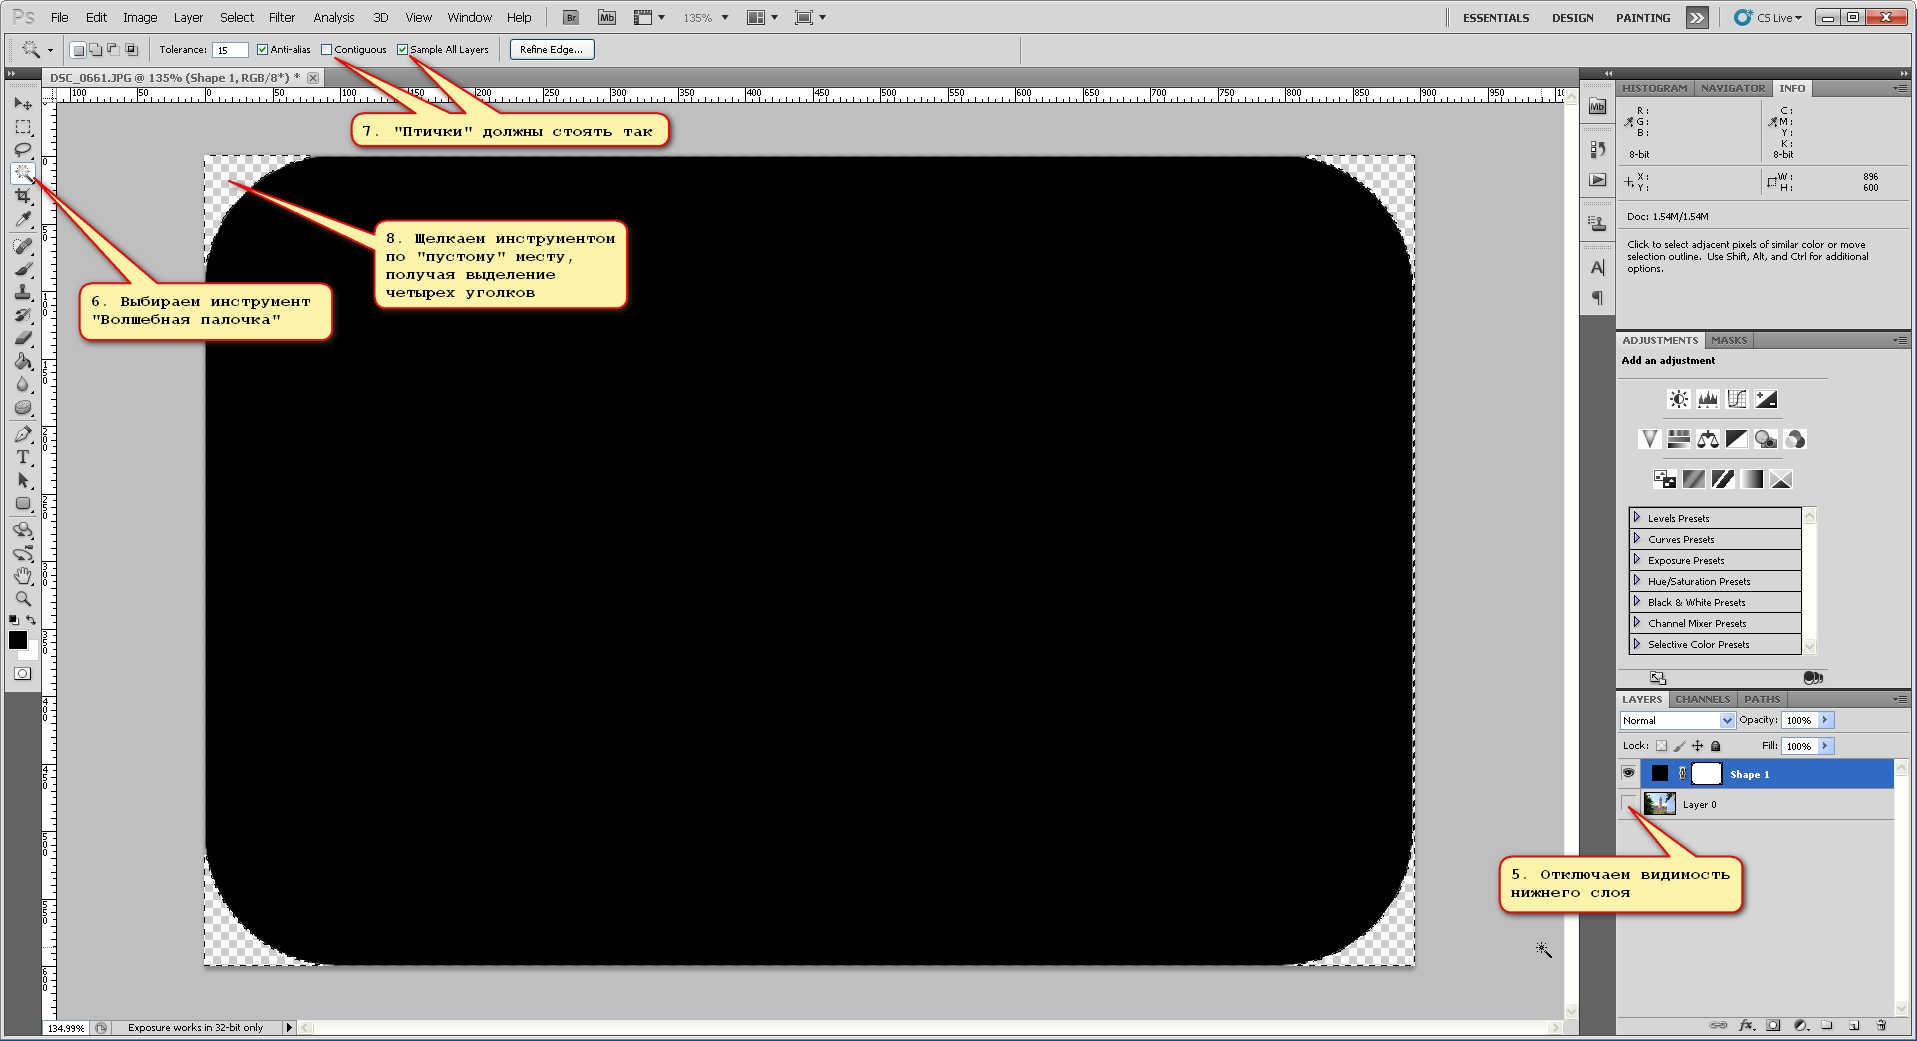Image resolution: width=1917 pixels, height=1041 pixels.
Task: Click the Refine Edge button
Action: click(x=551, y=49)
